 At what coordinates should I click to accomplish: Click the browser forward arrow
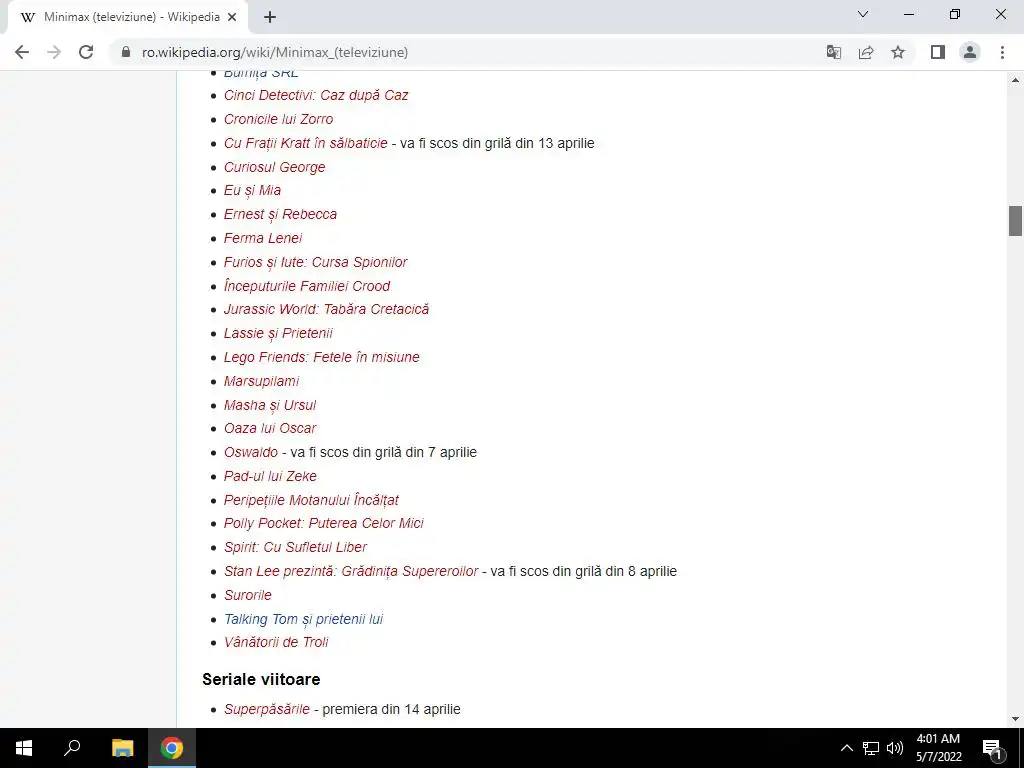pyautogui.click(x=54, y=52)
